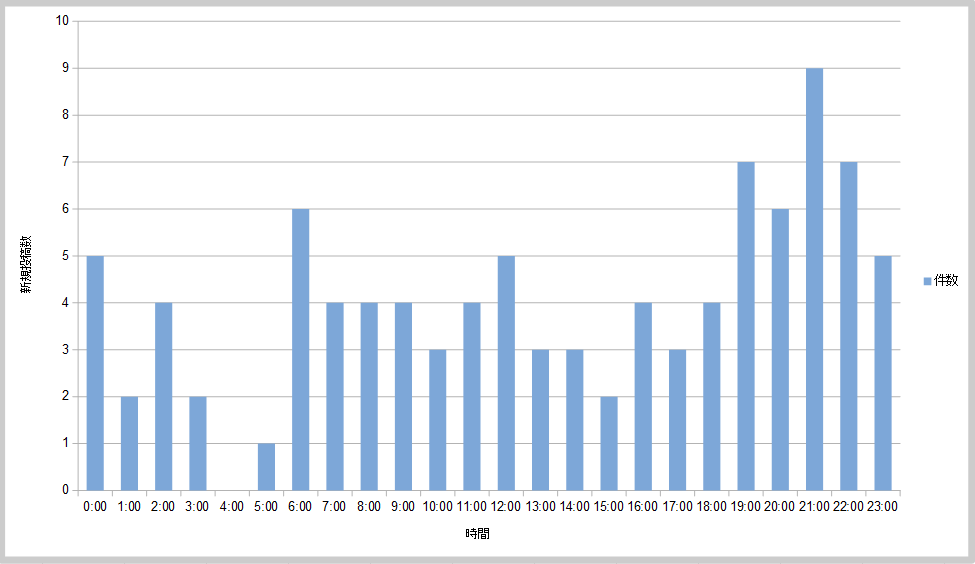Select the 19:00 bar

tap(746, 326)
